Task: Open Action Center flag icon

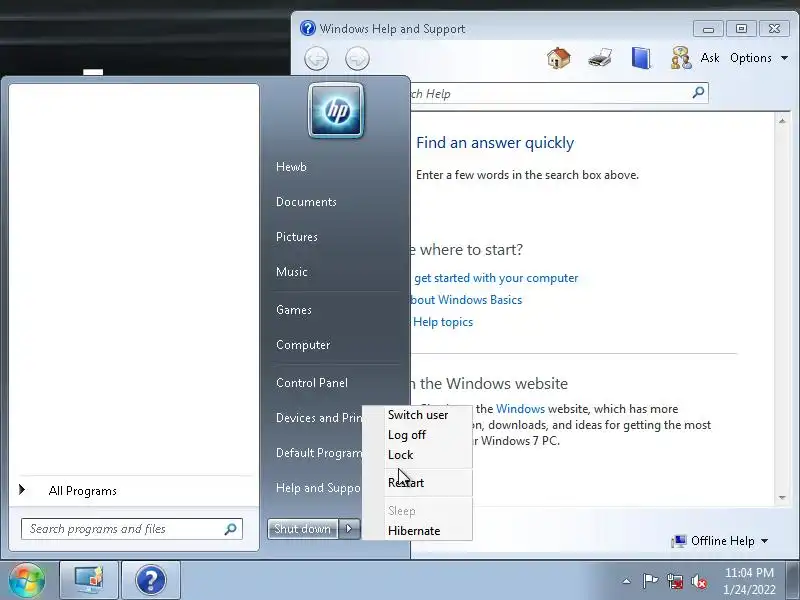Action: point(650,581)
